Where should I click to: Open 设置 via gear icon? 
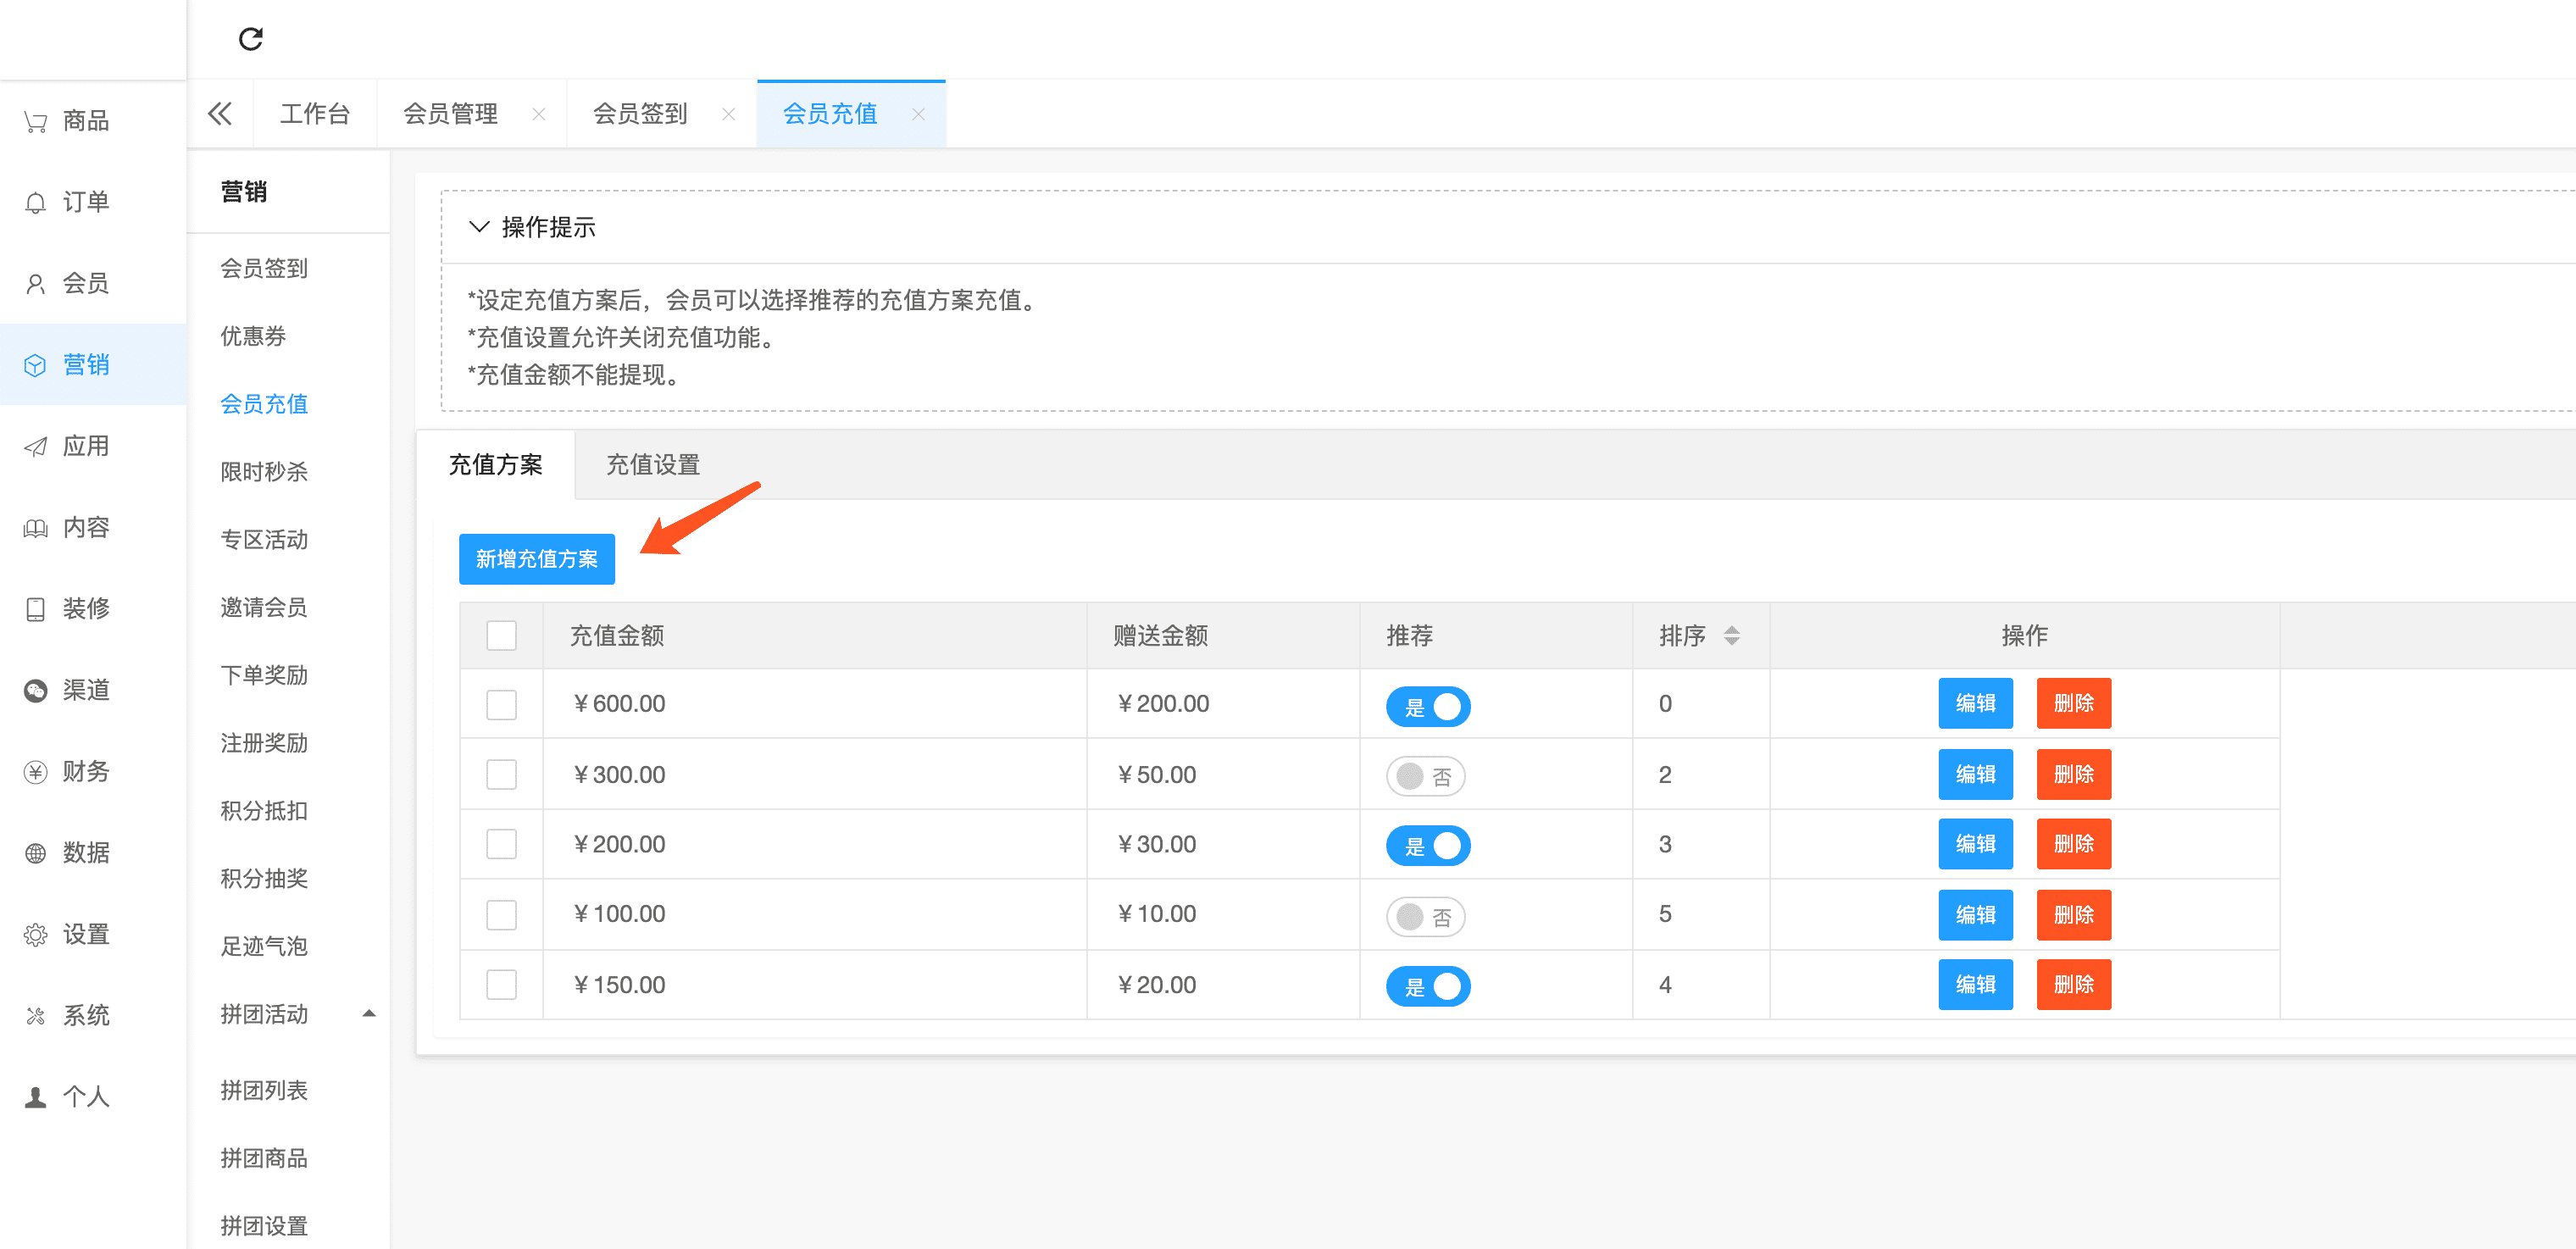36,935
